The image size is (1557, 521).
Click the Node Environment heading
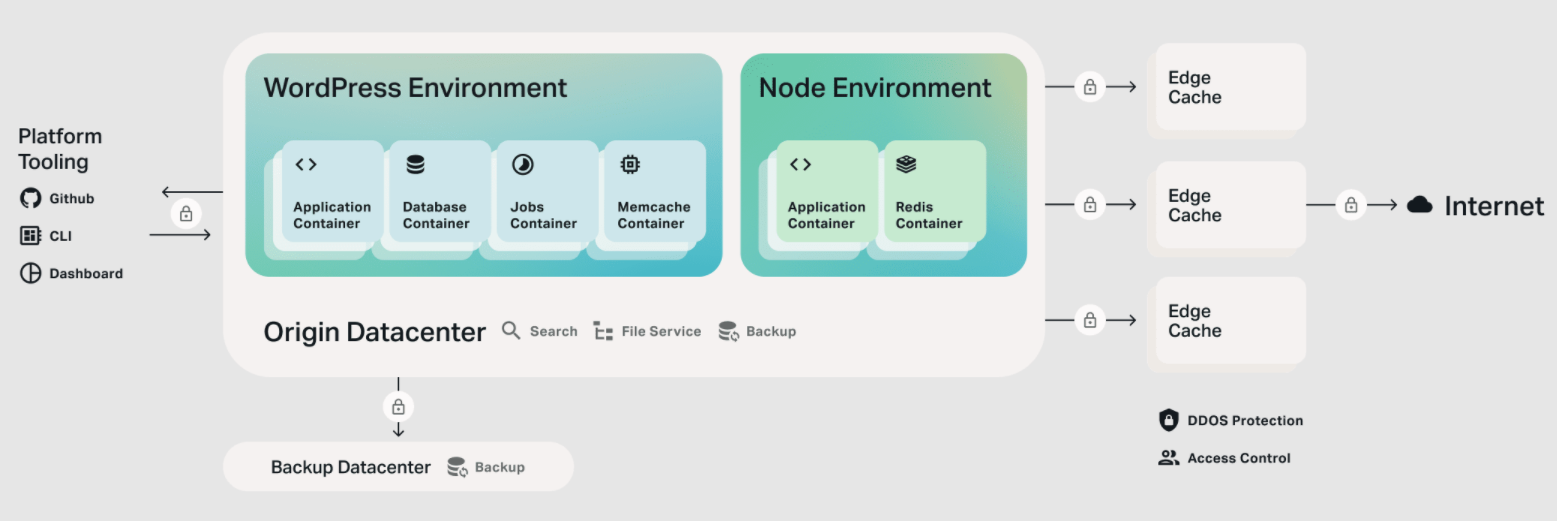[875, 88]
